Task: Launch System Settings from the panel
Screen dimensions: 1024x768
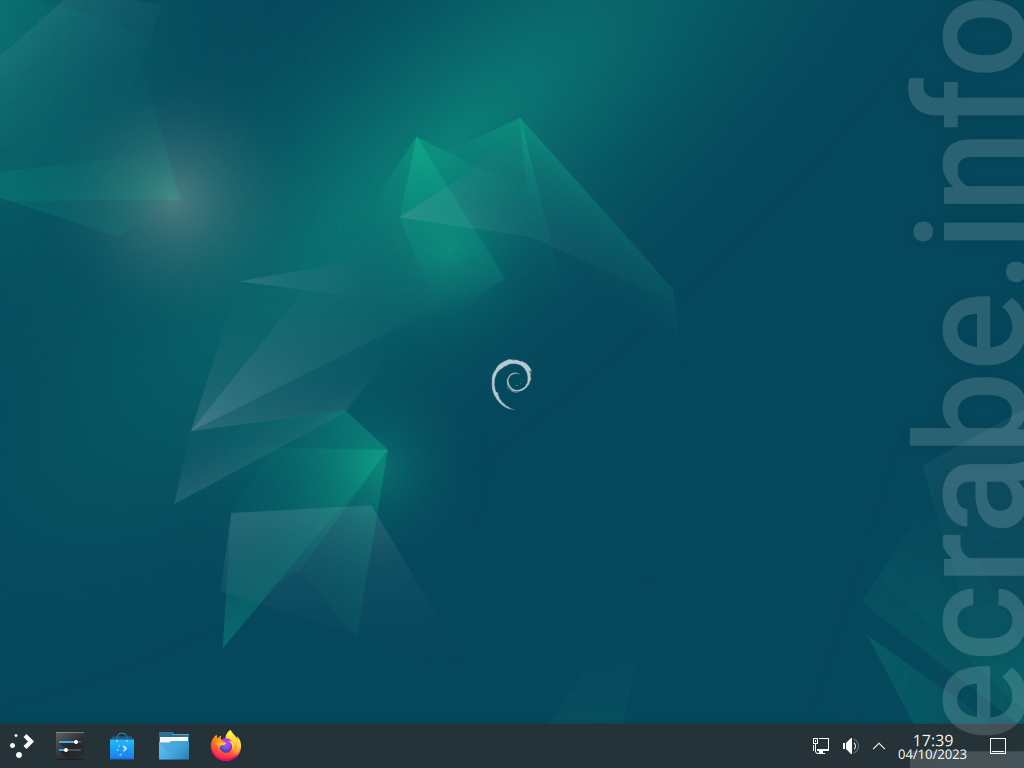Action: point(69,746)
